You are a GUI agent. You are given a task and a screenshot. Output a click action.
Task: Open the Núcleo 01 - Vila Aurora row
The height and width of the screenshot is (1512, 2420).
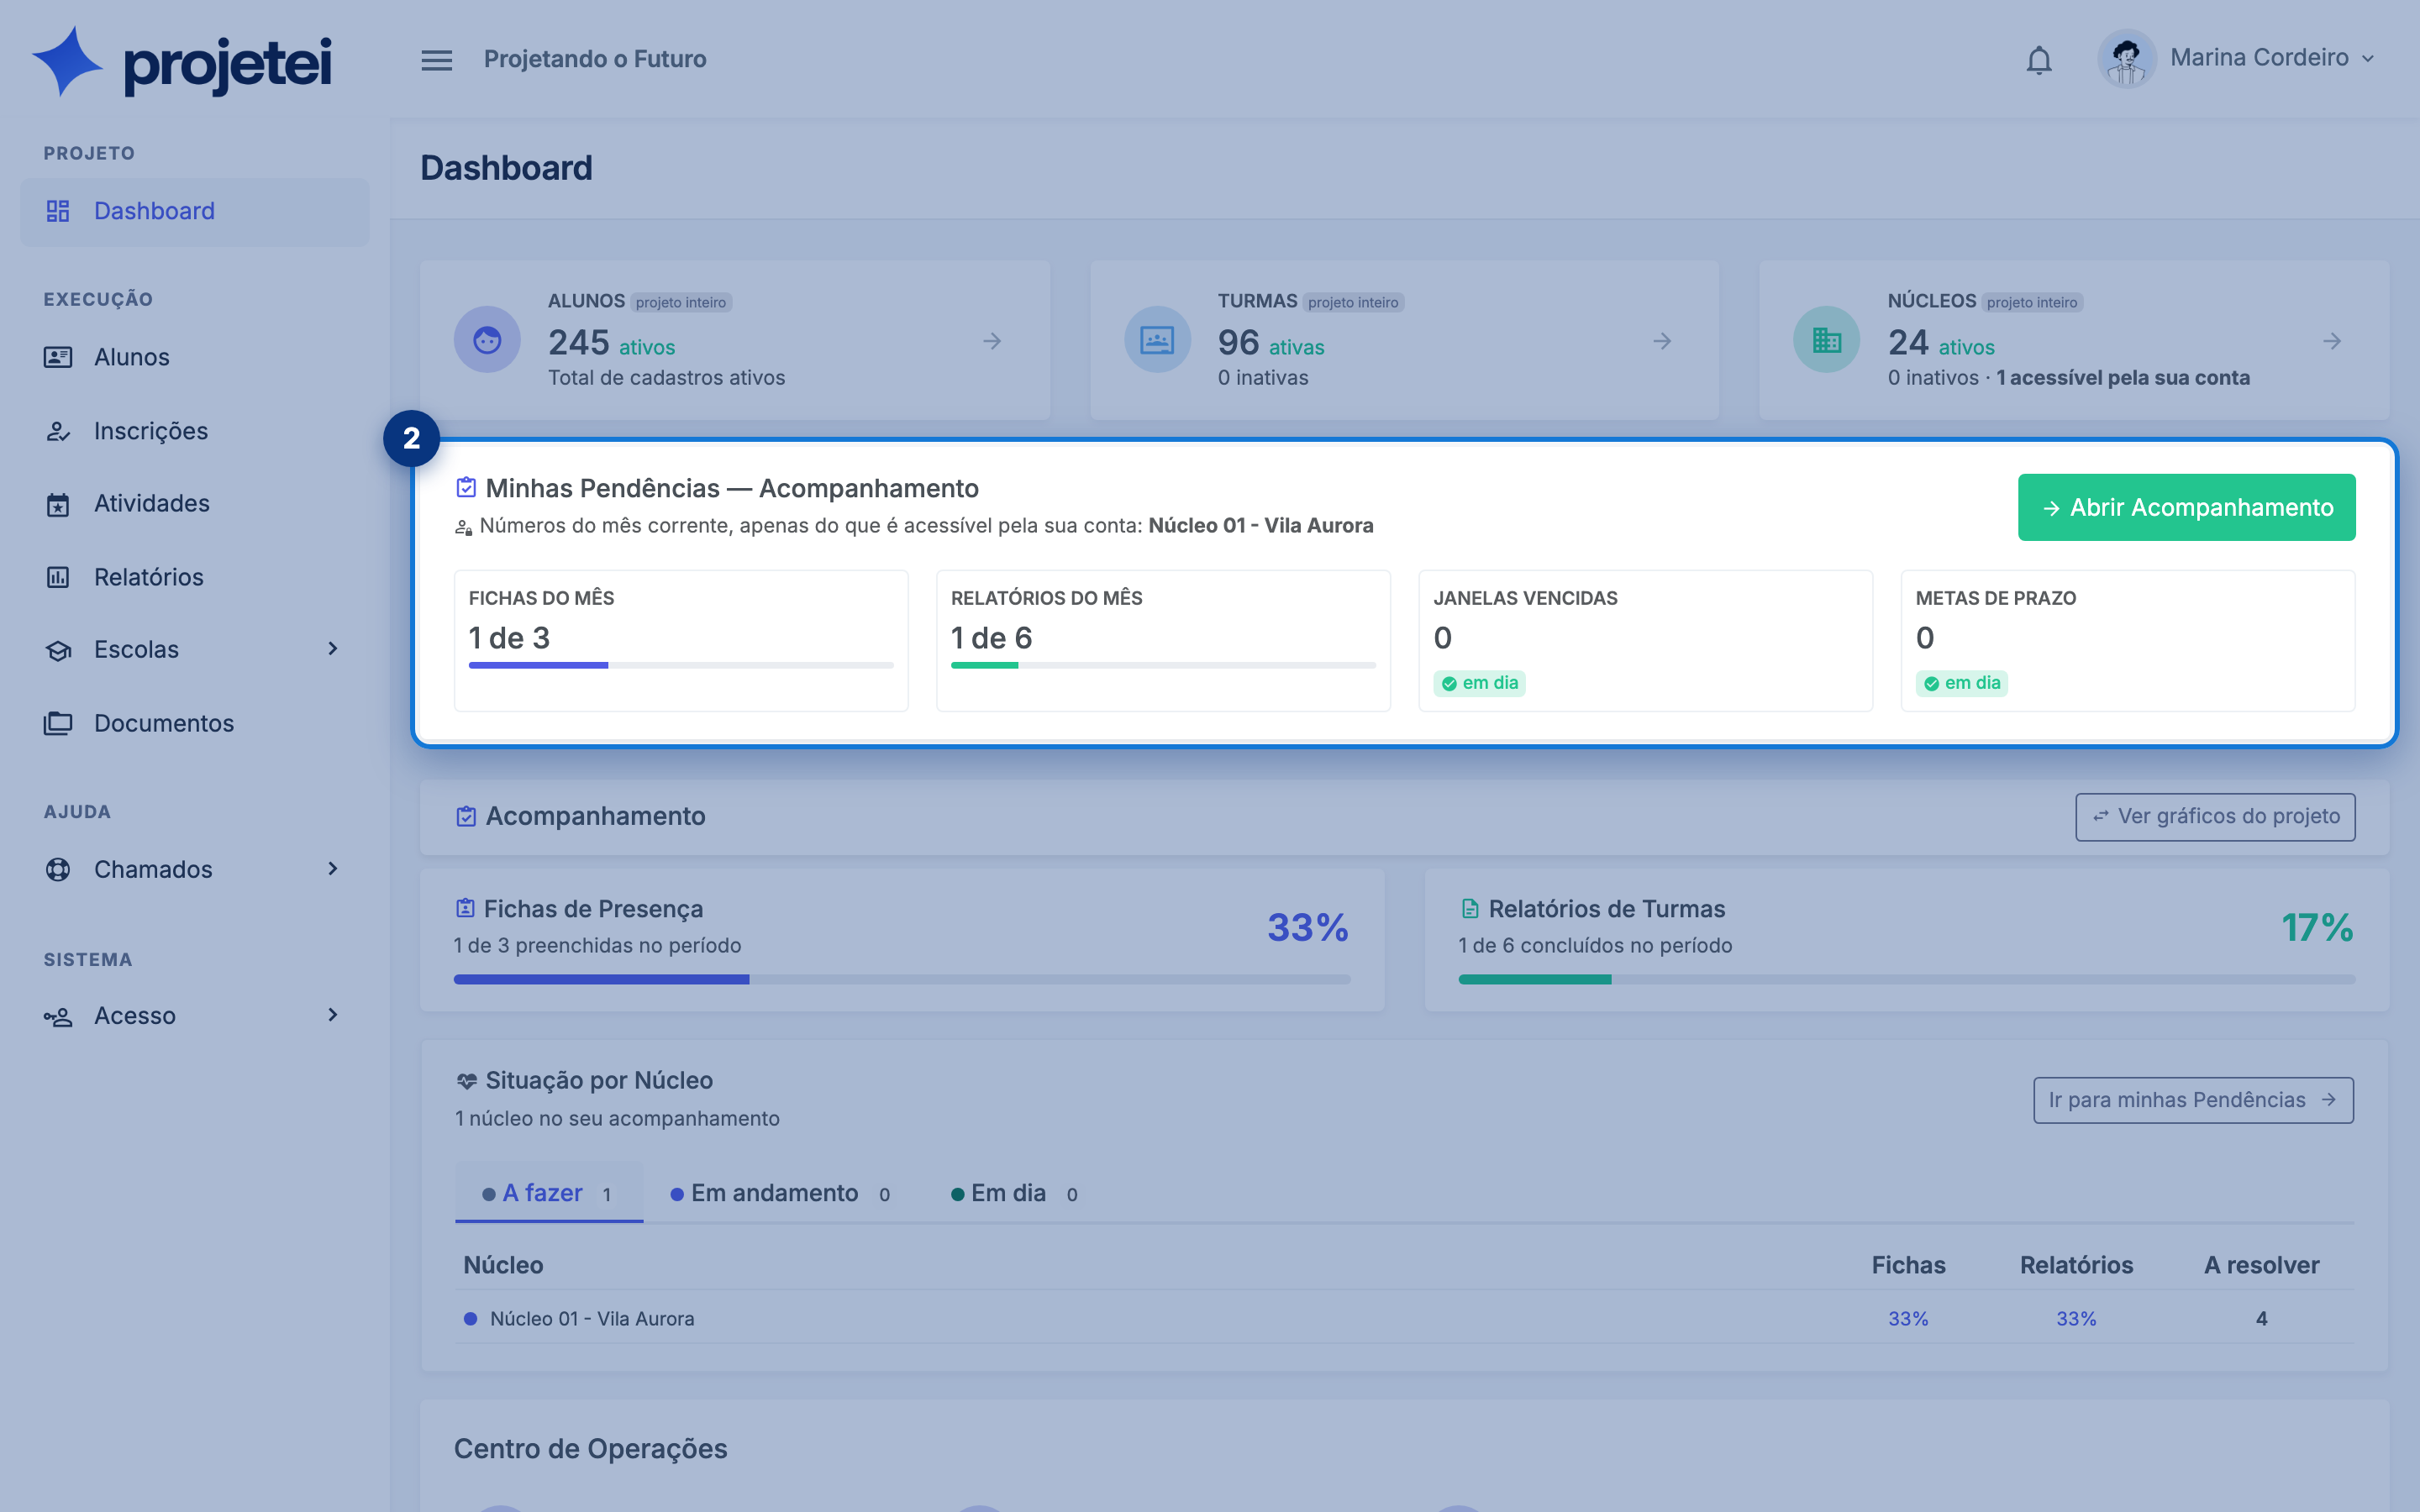coord(1404,1318)
